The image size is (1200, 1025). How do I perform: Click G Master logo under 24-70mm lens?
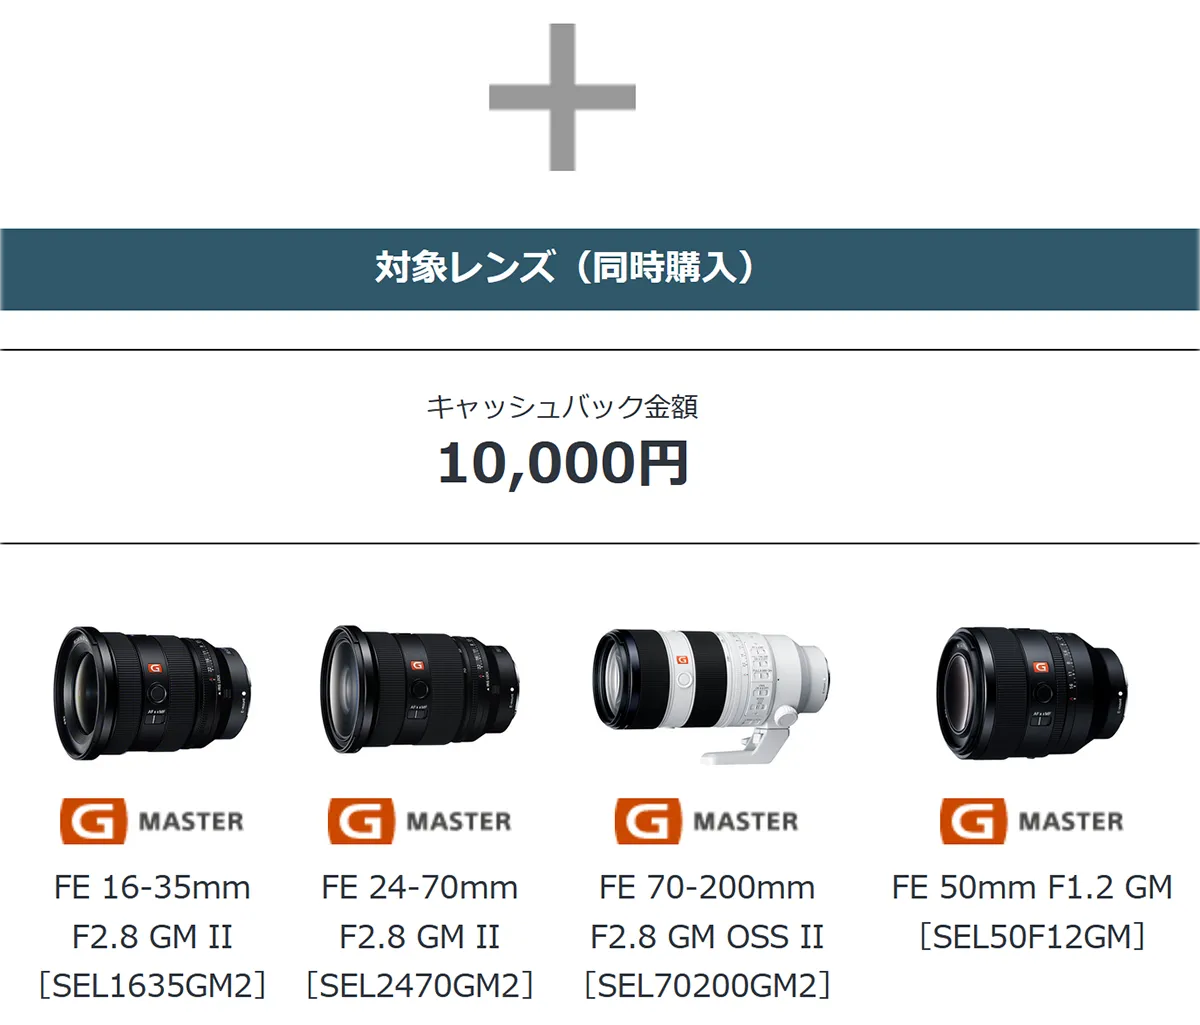click(x=420, y=821)
